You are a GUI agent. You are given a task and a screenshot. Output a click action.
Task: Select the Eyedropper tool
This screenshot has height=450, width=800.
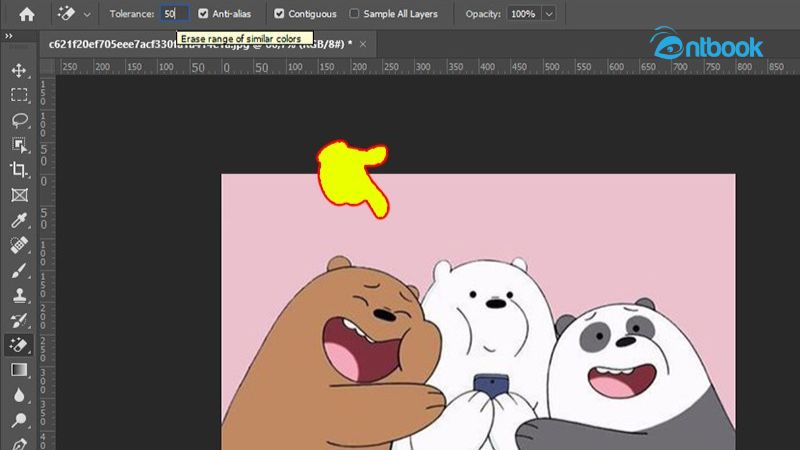click(19, 220)
